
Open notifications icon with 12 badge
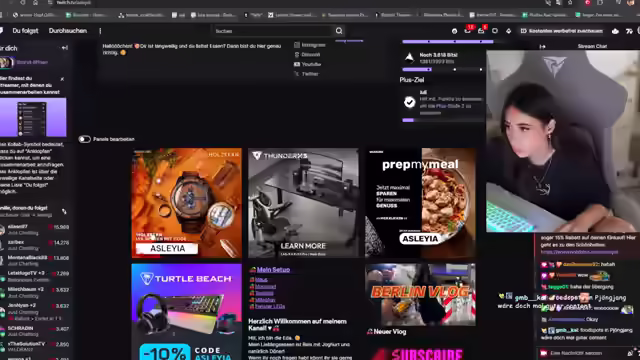[x=468, y=31]
